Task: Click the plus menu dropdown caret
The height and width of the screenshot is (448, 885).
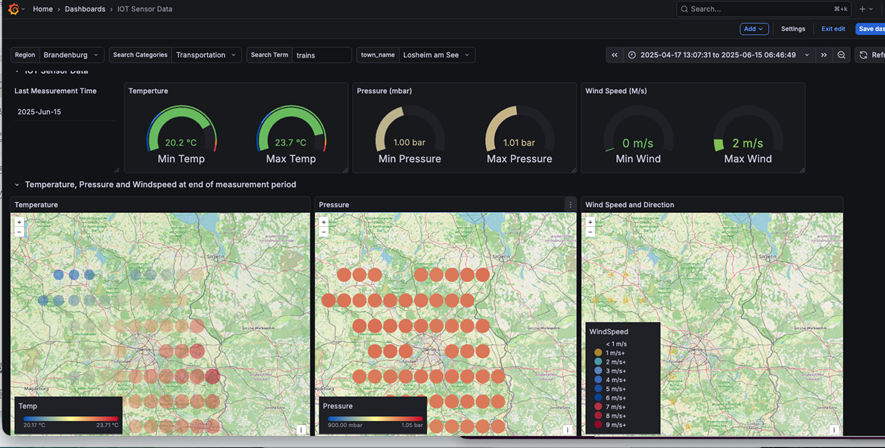Action: click(872, 10)
